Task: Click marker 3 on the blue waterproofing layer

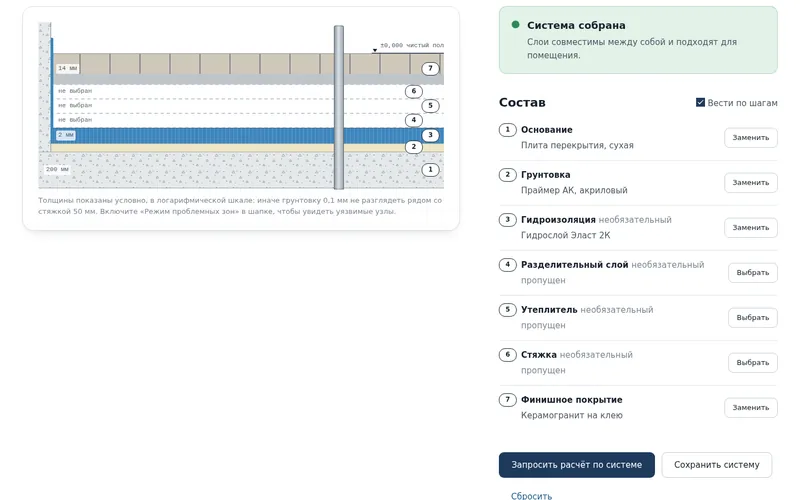Action: click(x=430, y=135)
